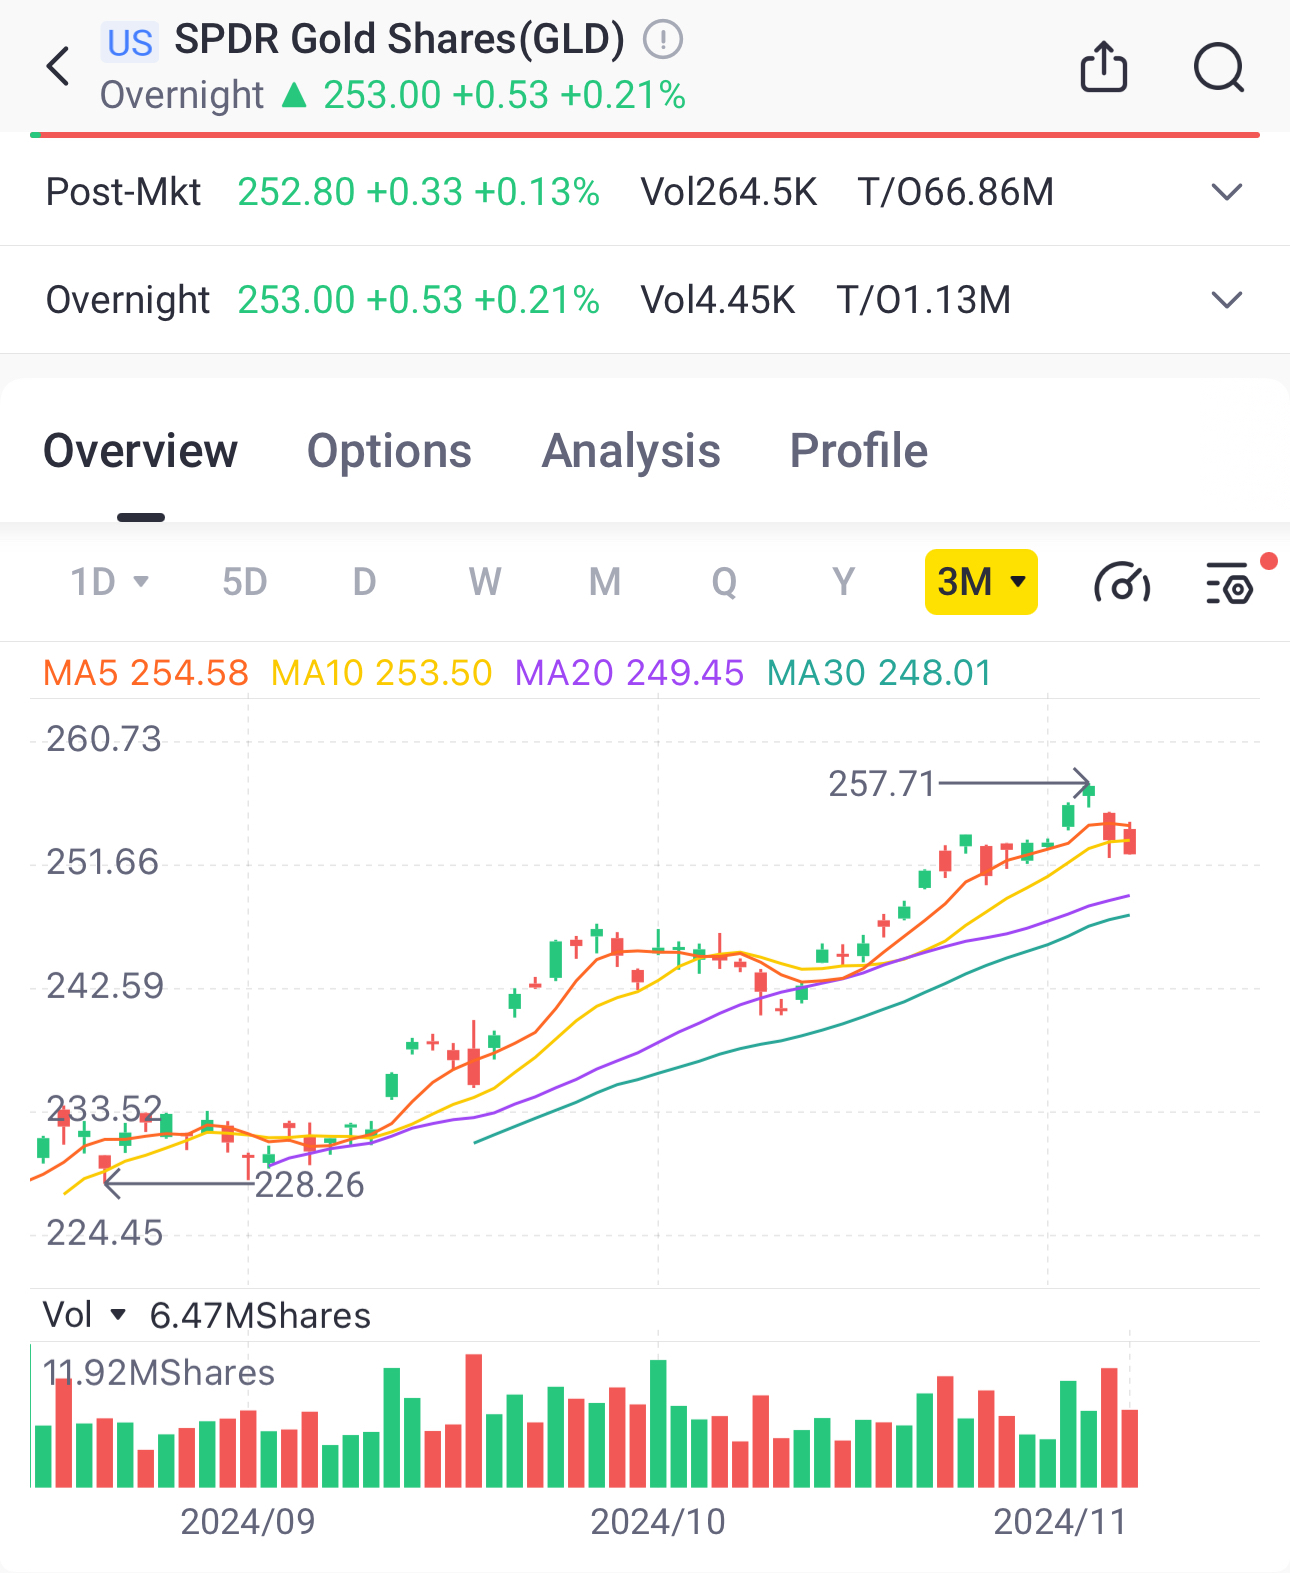Open the Profile tab
The width and height of the screenshot is (1290, 1573).
pos(859,451)
